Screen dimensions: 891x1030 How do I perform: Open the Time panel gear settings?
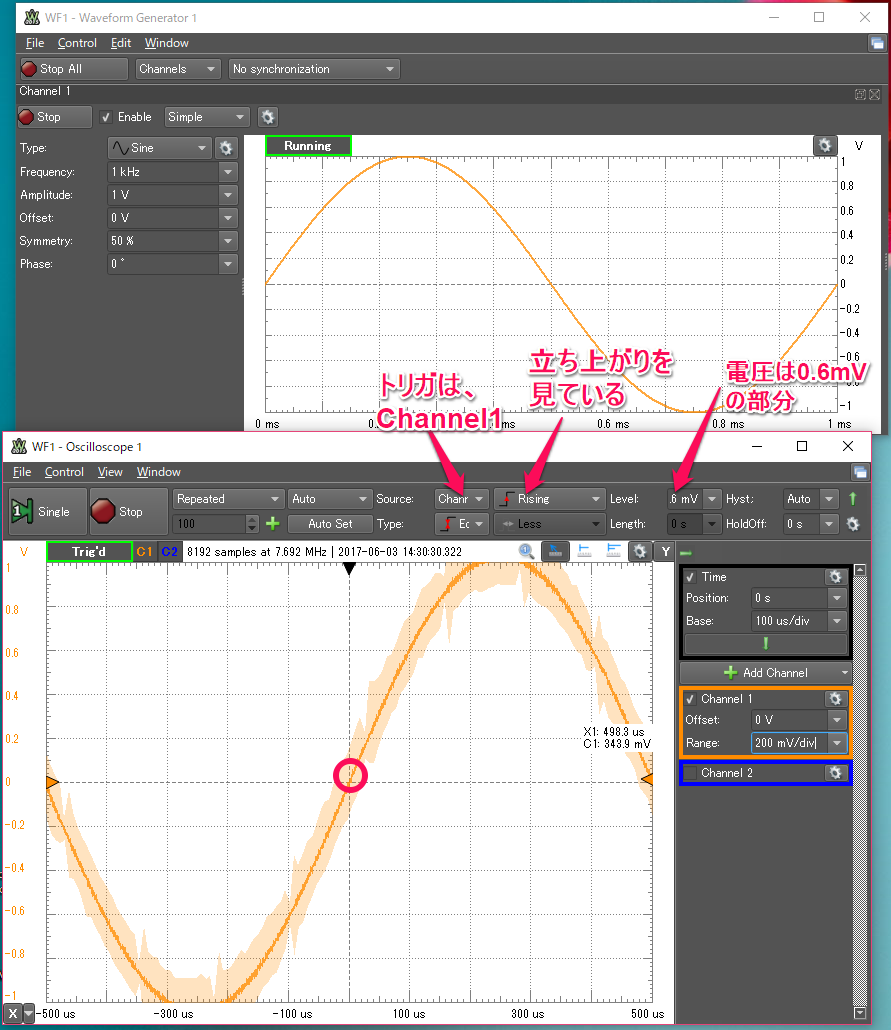point(835,577)
